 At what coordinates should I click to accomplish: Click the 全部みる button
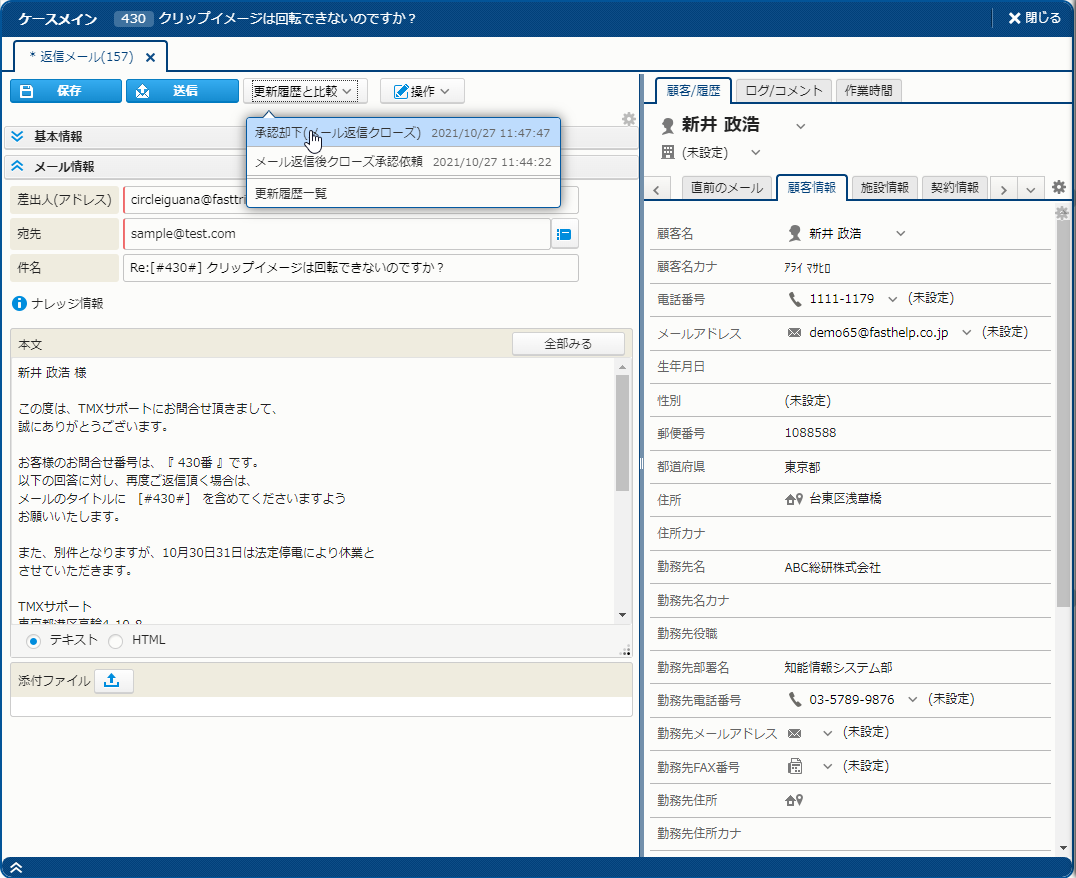(x=568, y=344)
